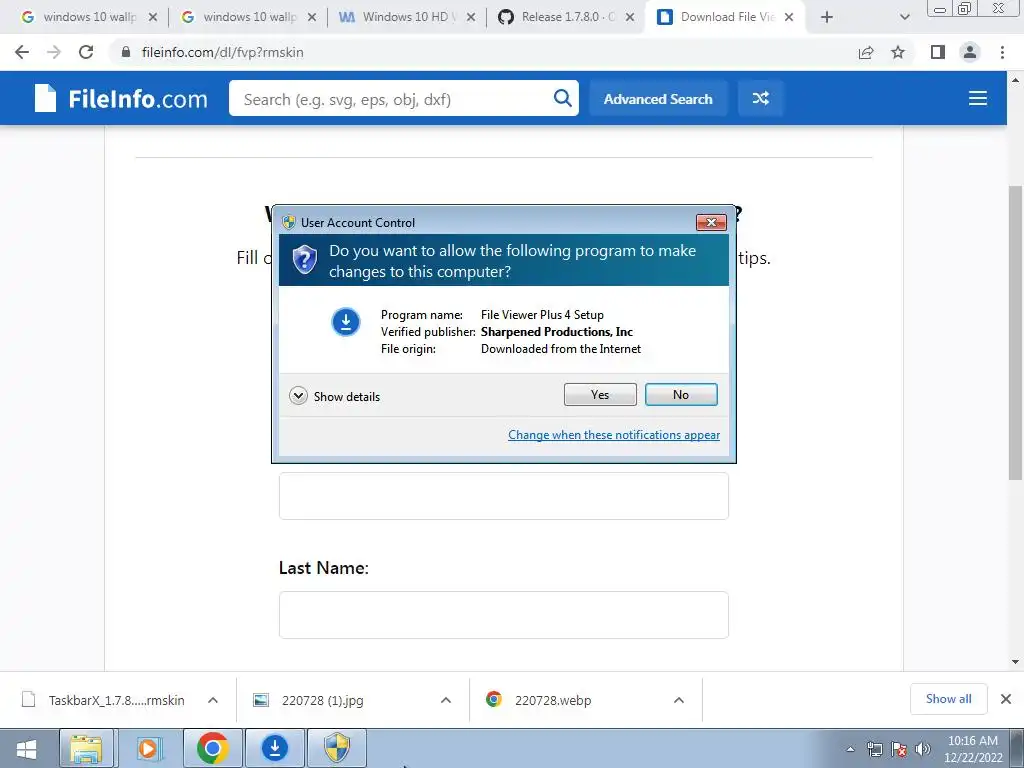Click the random shuffle icon button
The height and width of the screenshot is (768, 1024).
click(760, 99)
